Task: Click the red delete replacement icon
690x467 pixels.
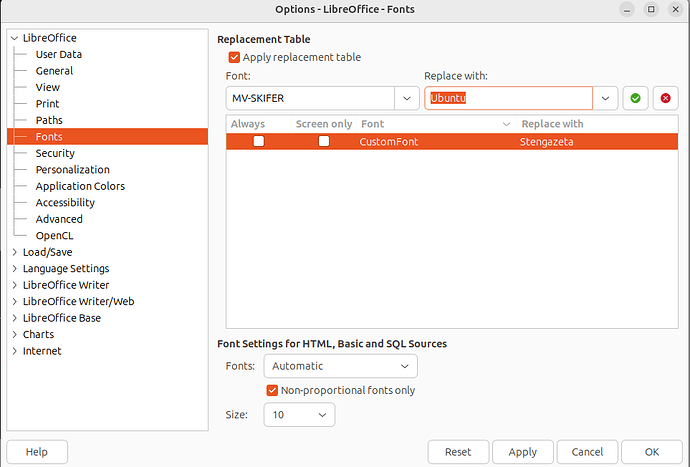Action: tap(665, 98)
